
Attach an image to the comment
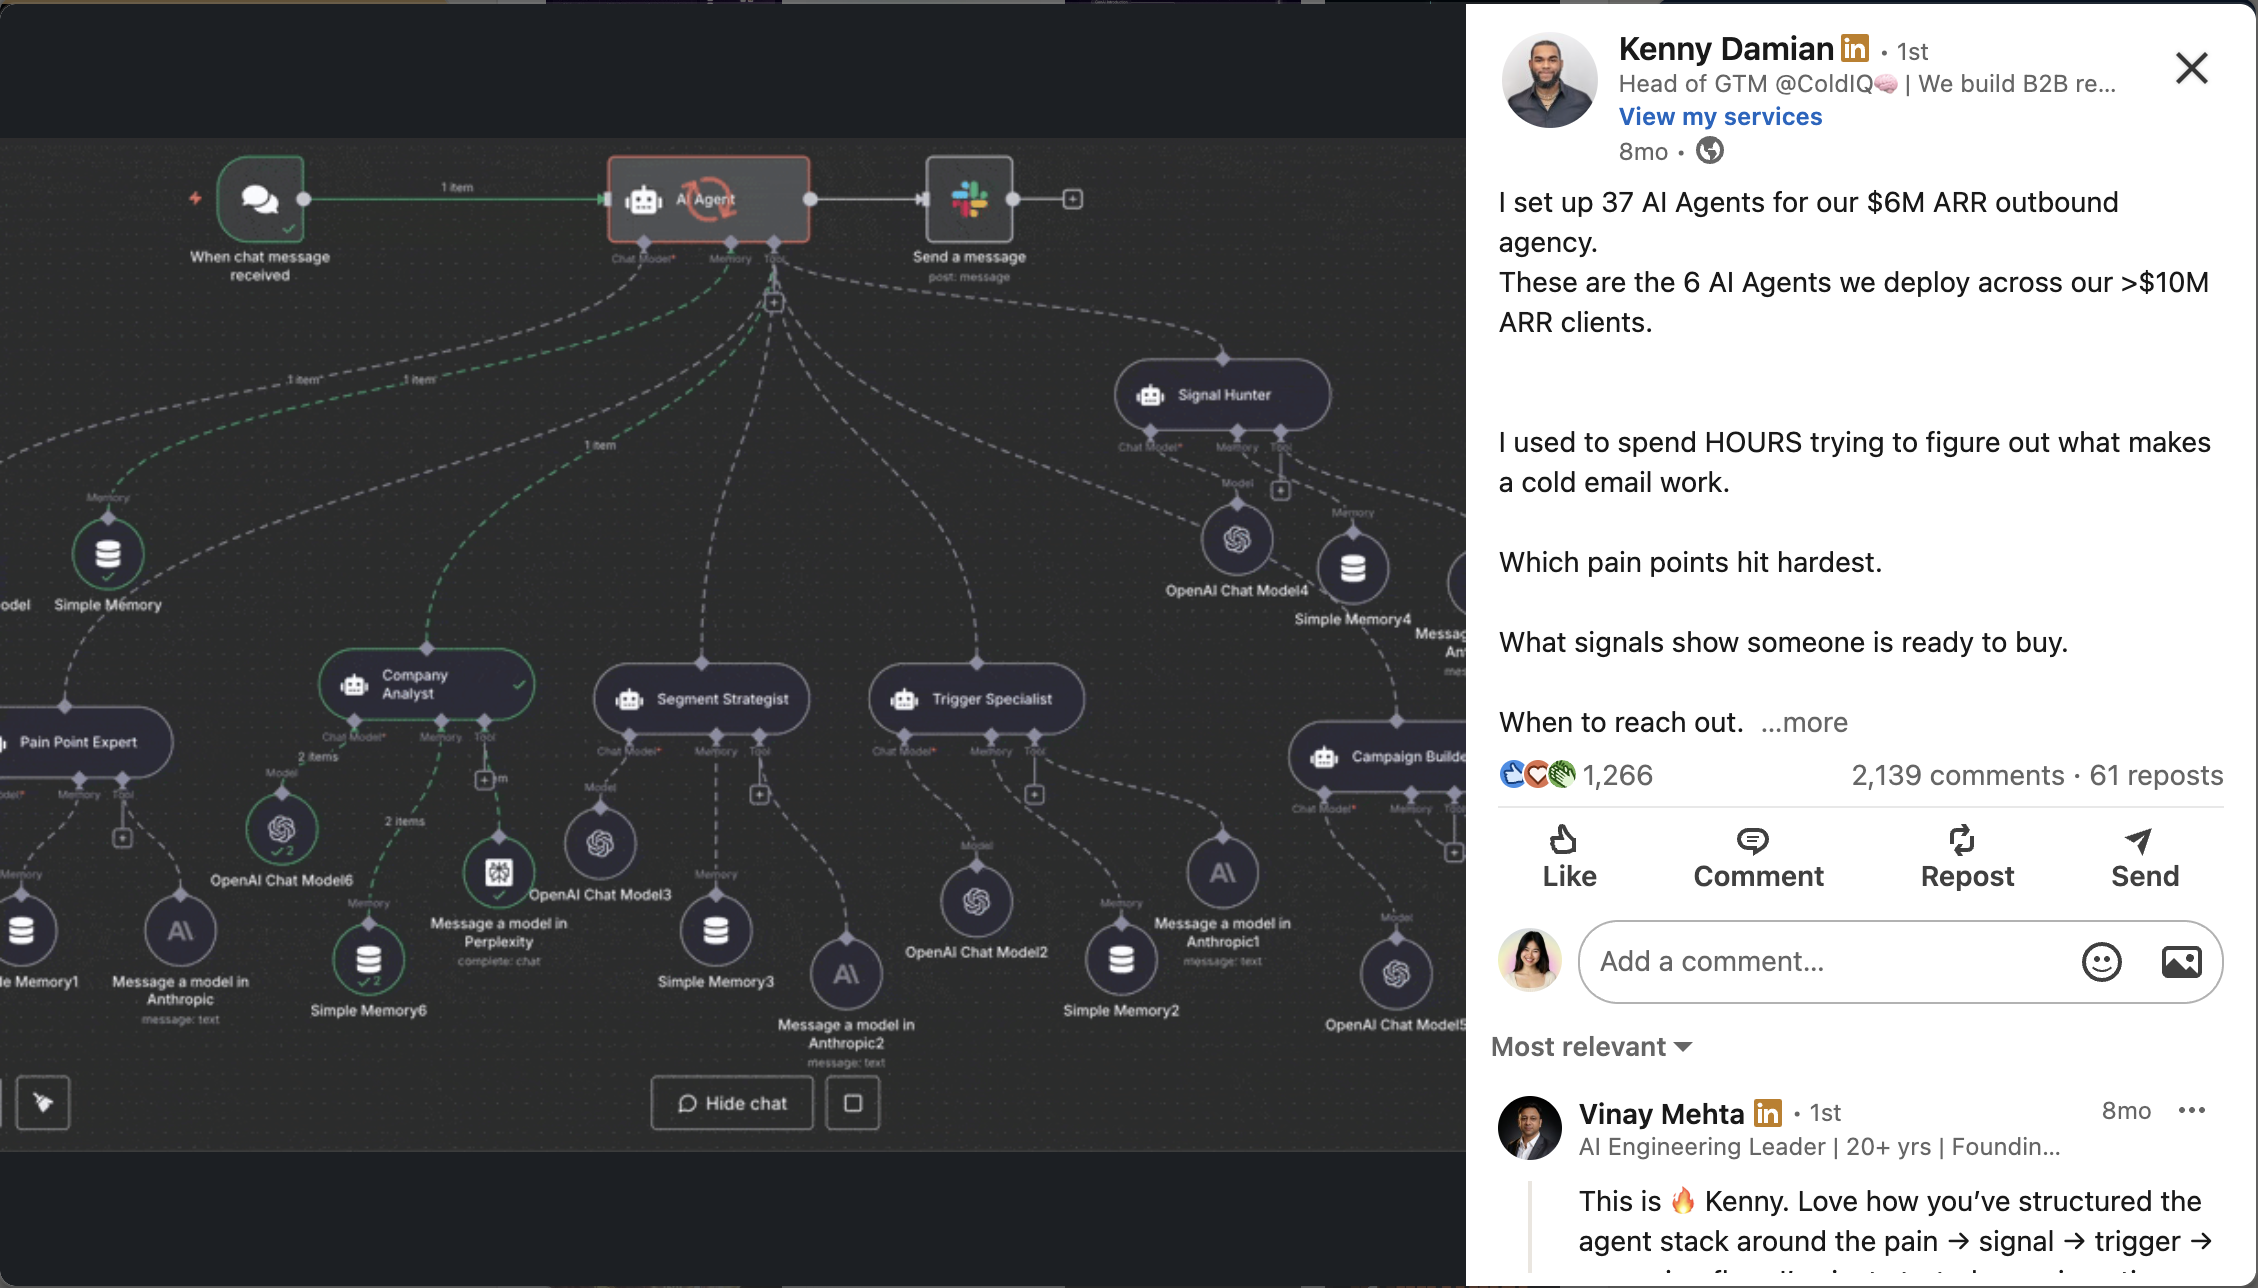click(2181, 962)
